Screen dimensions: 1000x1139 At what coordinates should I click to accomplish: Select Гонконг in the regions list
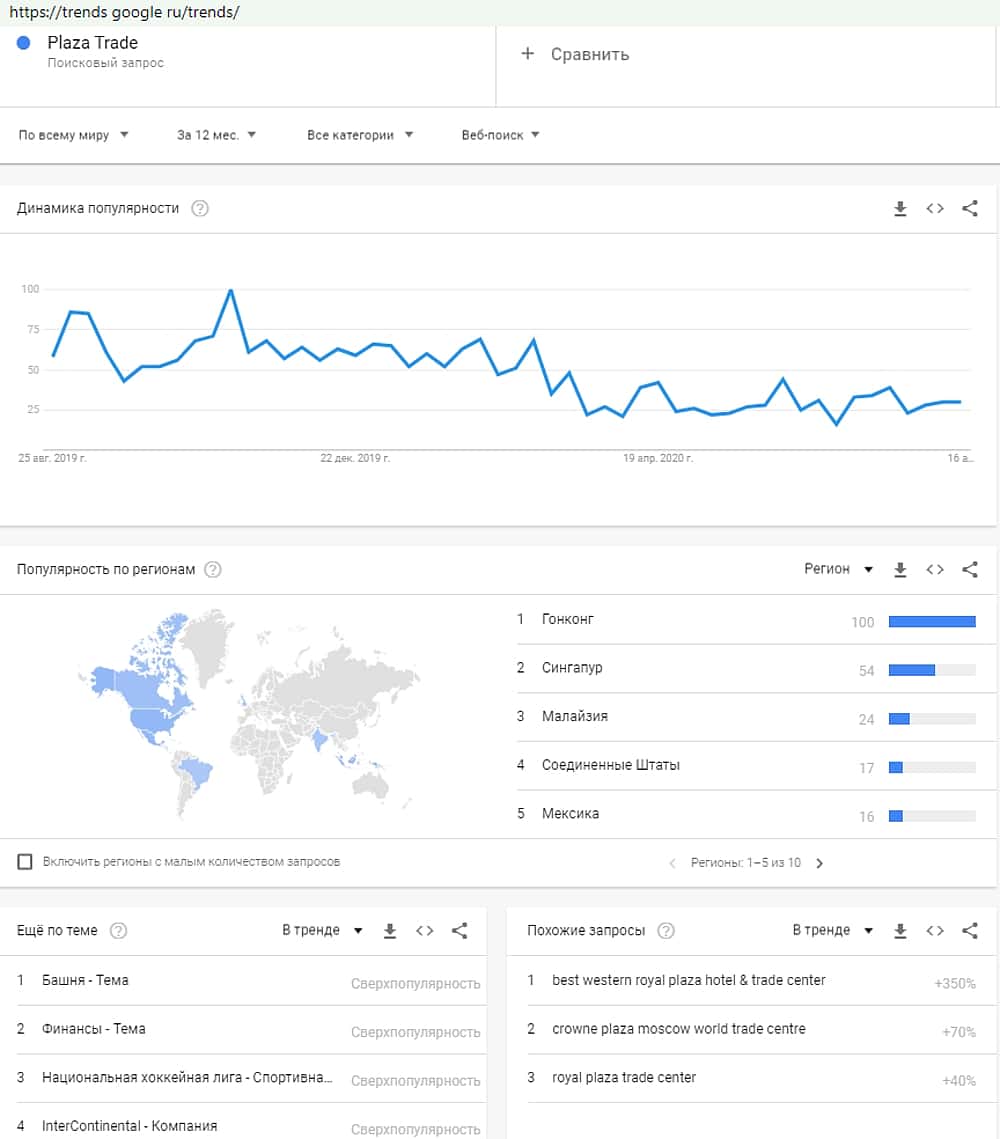tap(568, 620)
